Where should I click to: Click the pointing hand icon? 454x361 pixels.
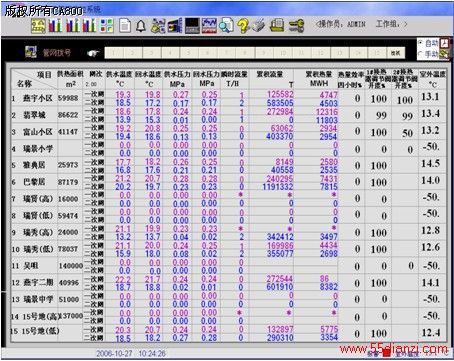click(93, 53)
